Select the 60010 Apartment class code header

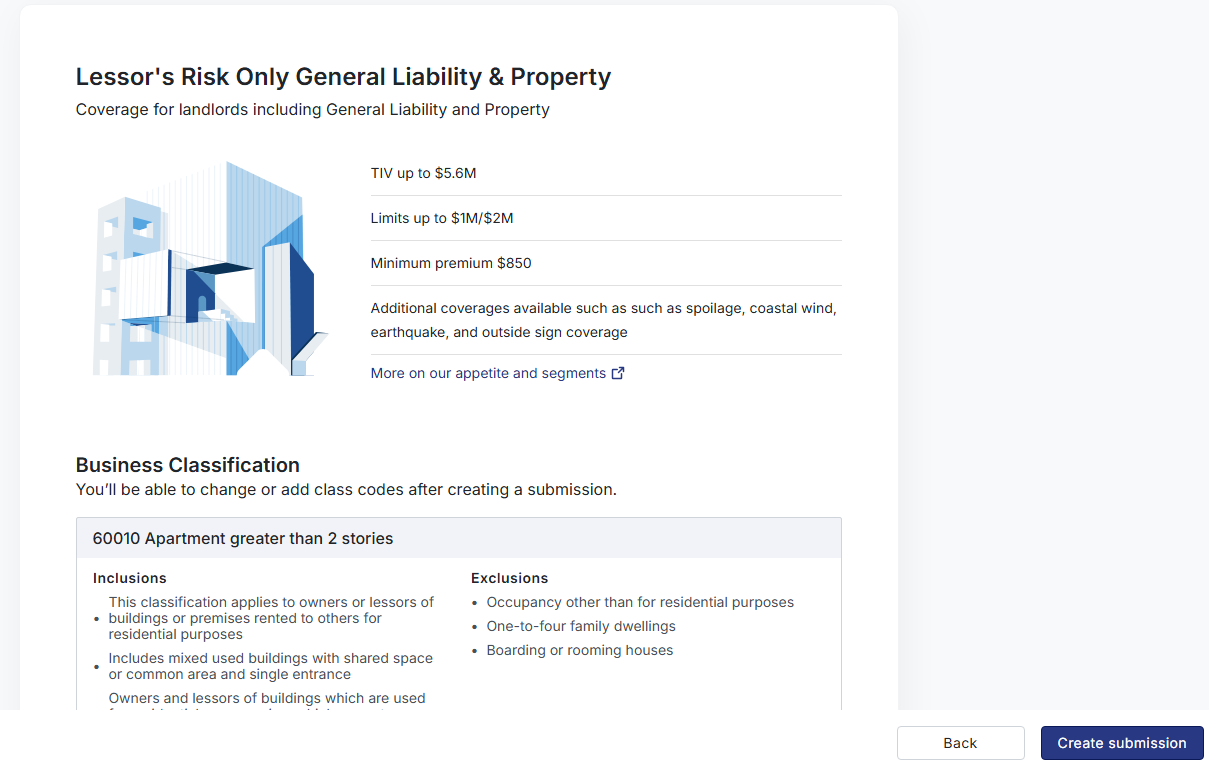[243, 538]
